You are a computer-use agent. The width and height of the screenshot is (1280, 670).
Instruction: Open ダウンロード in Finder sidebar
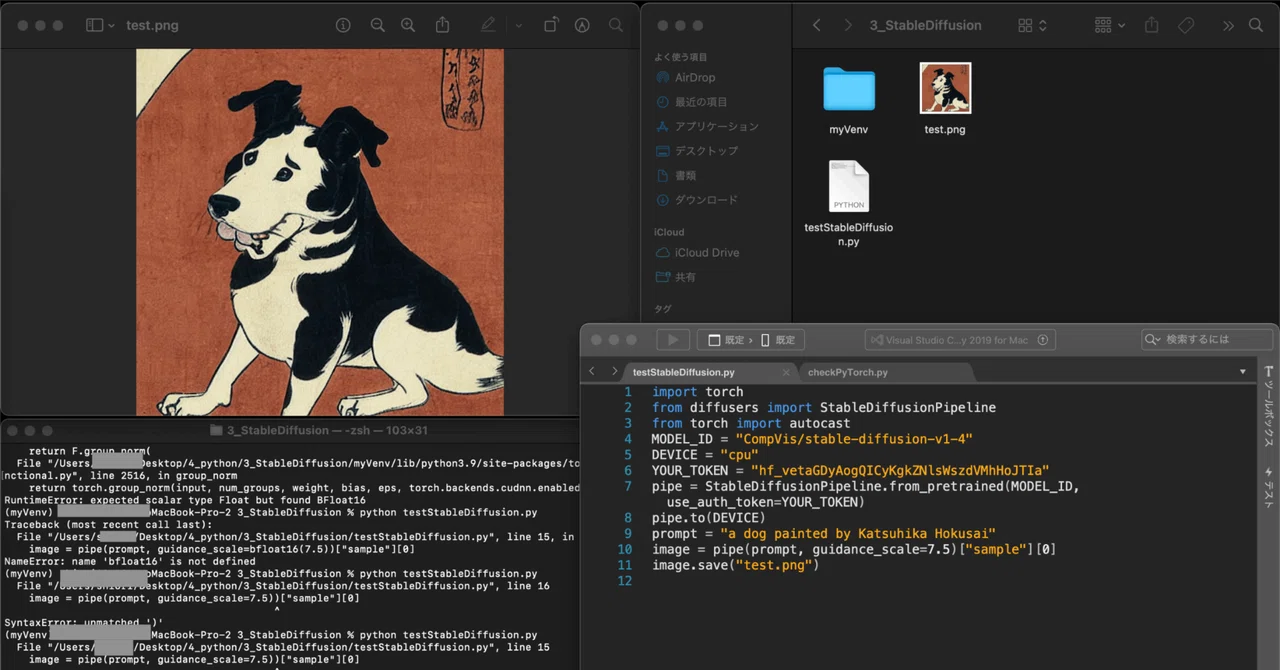[696, 200]
